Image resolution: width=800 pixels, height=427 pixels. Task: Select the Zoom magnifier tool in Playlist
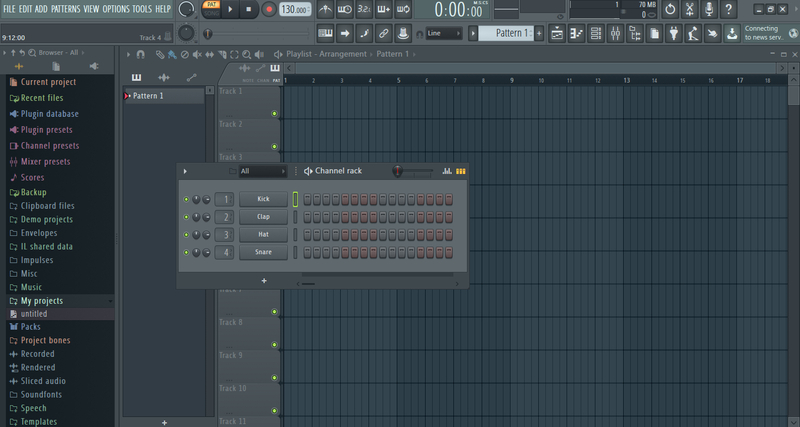tap(246, 55)
